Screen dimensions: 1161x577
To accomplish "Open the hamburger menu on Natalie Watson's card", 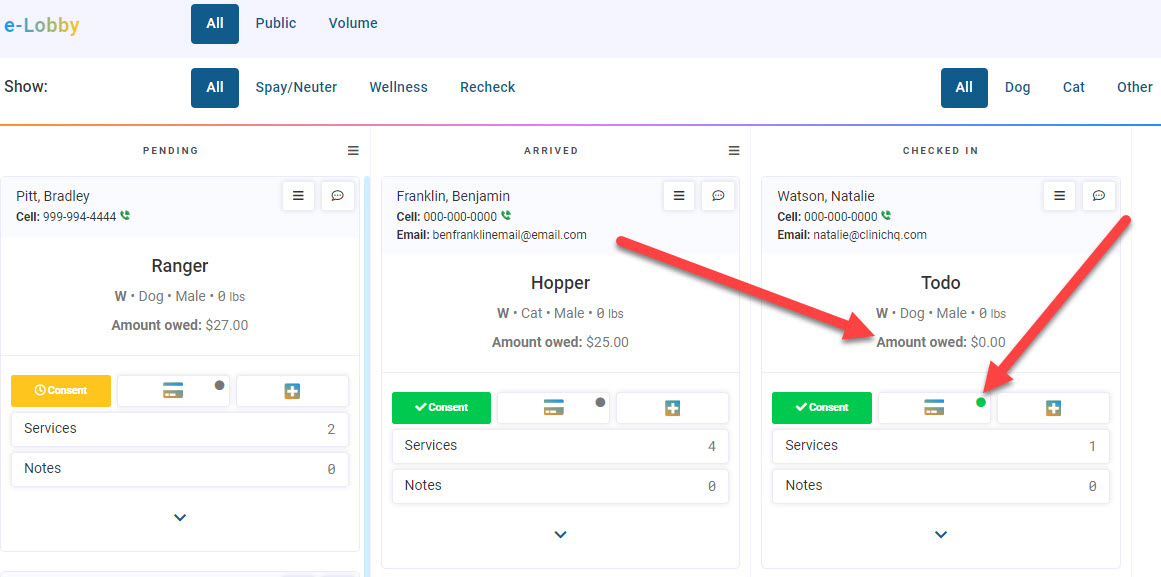I will tap(1059, 196).
